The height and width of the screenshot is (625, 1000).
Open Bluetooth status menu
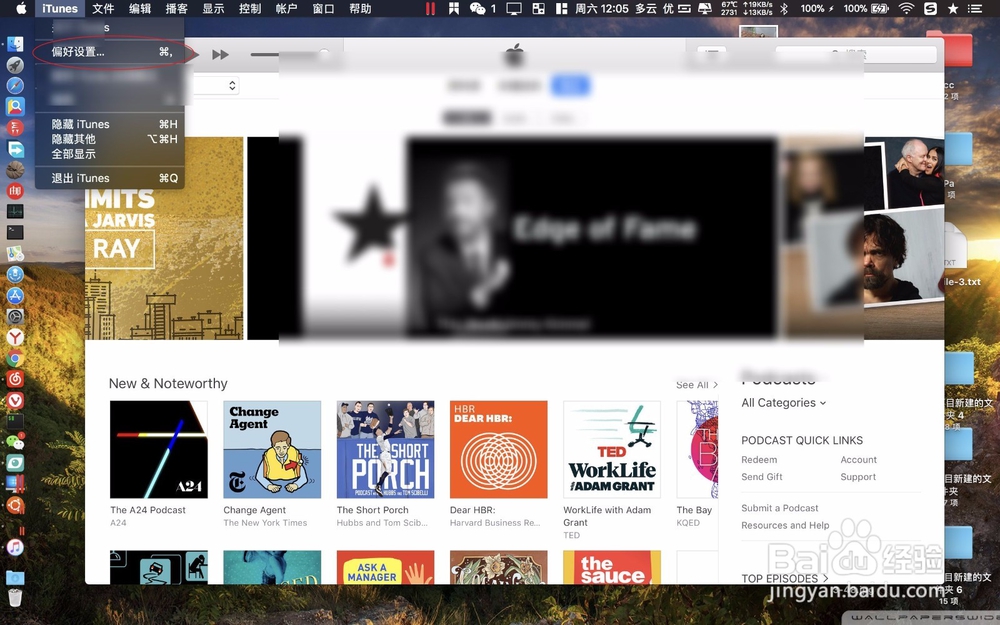(x=785, y=8)
